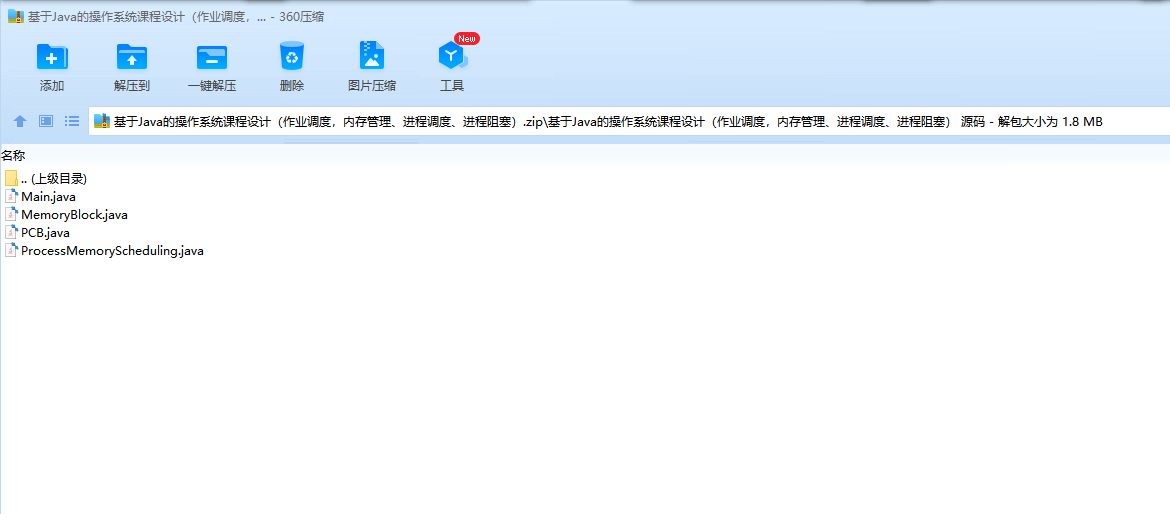This screenshot has width=1170, height=514.
Task: Click the MemoryBlock.java file icon
Action: [11, 214]
